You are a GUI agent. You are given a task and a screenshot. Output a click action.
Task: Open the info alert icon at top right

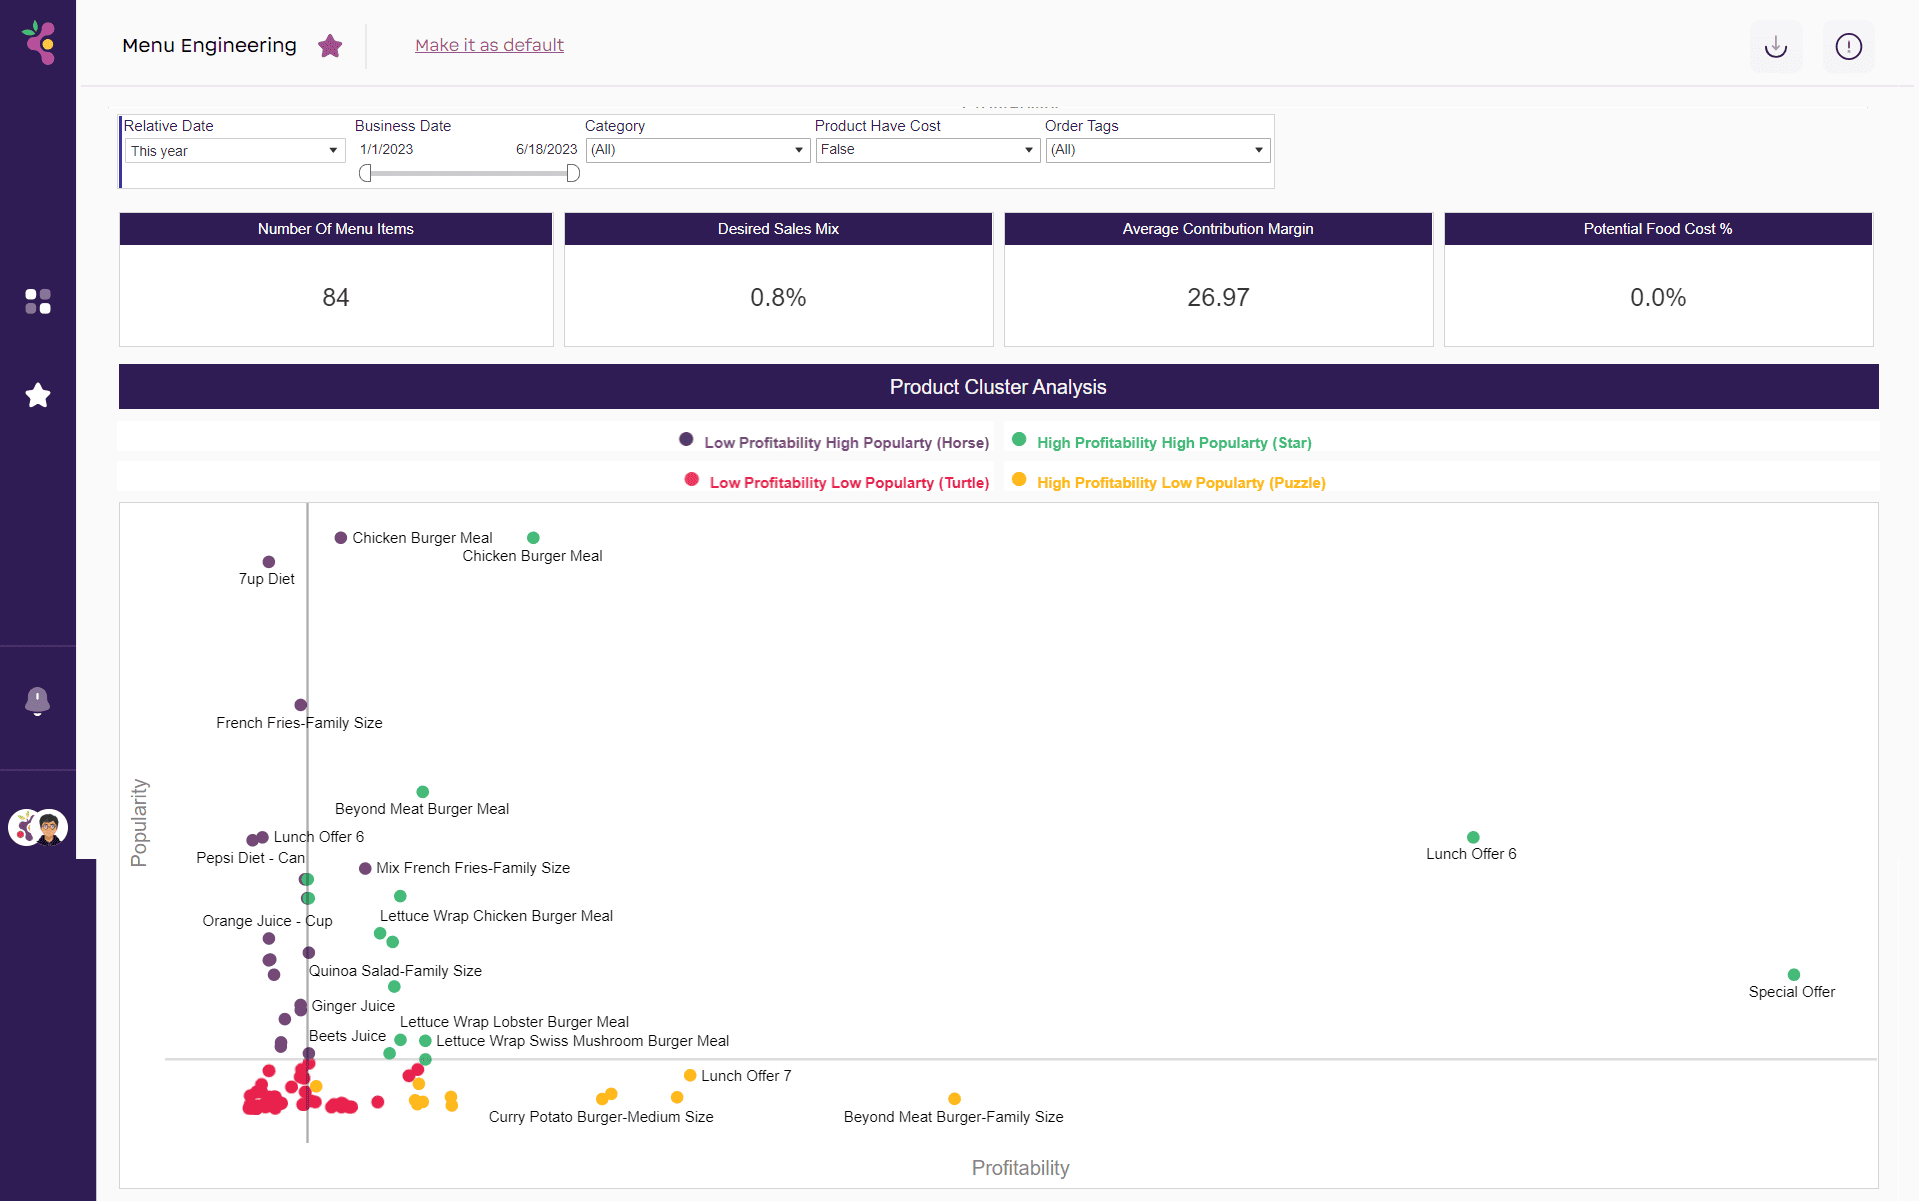coord(1848,47)
